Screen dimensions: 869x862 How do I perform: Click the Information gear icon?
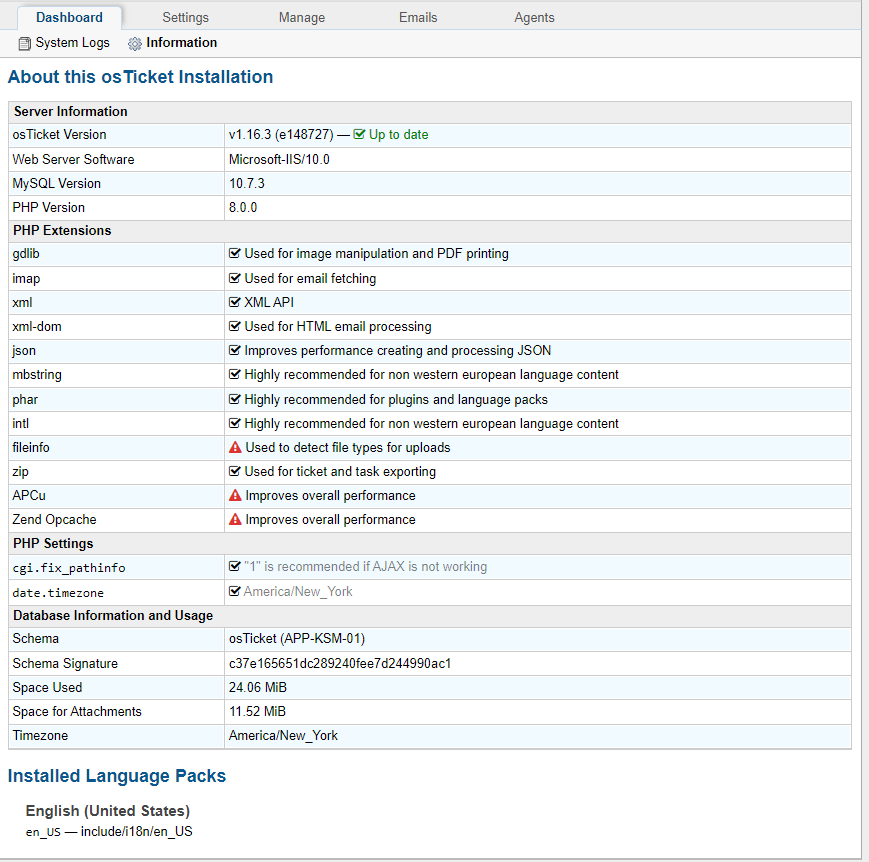pos(135,44)
